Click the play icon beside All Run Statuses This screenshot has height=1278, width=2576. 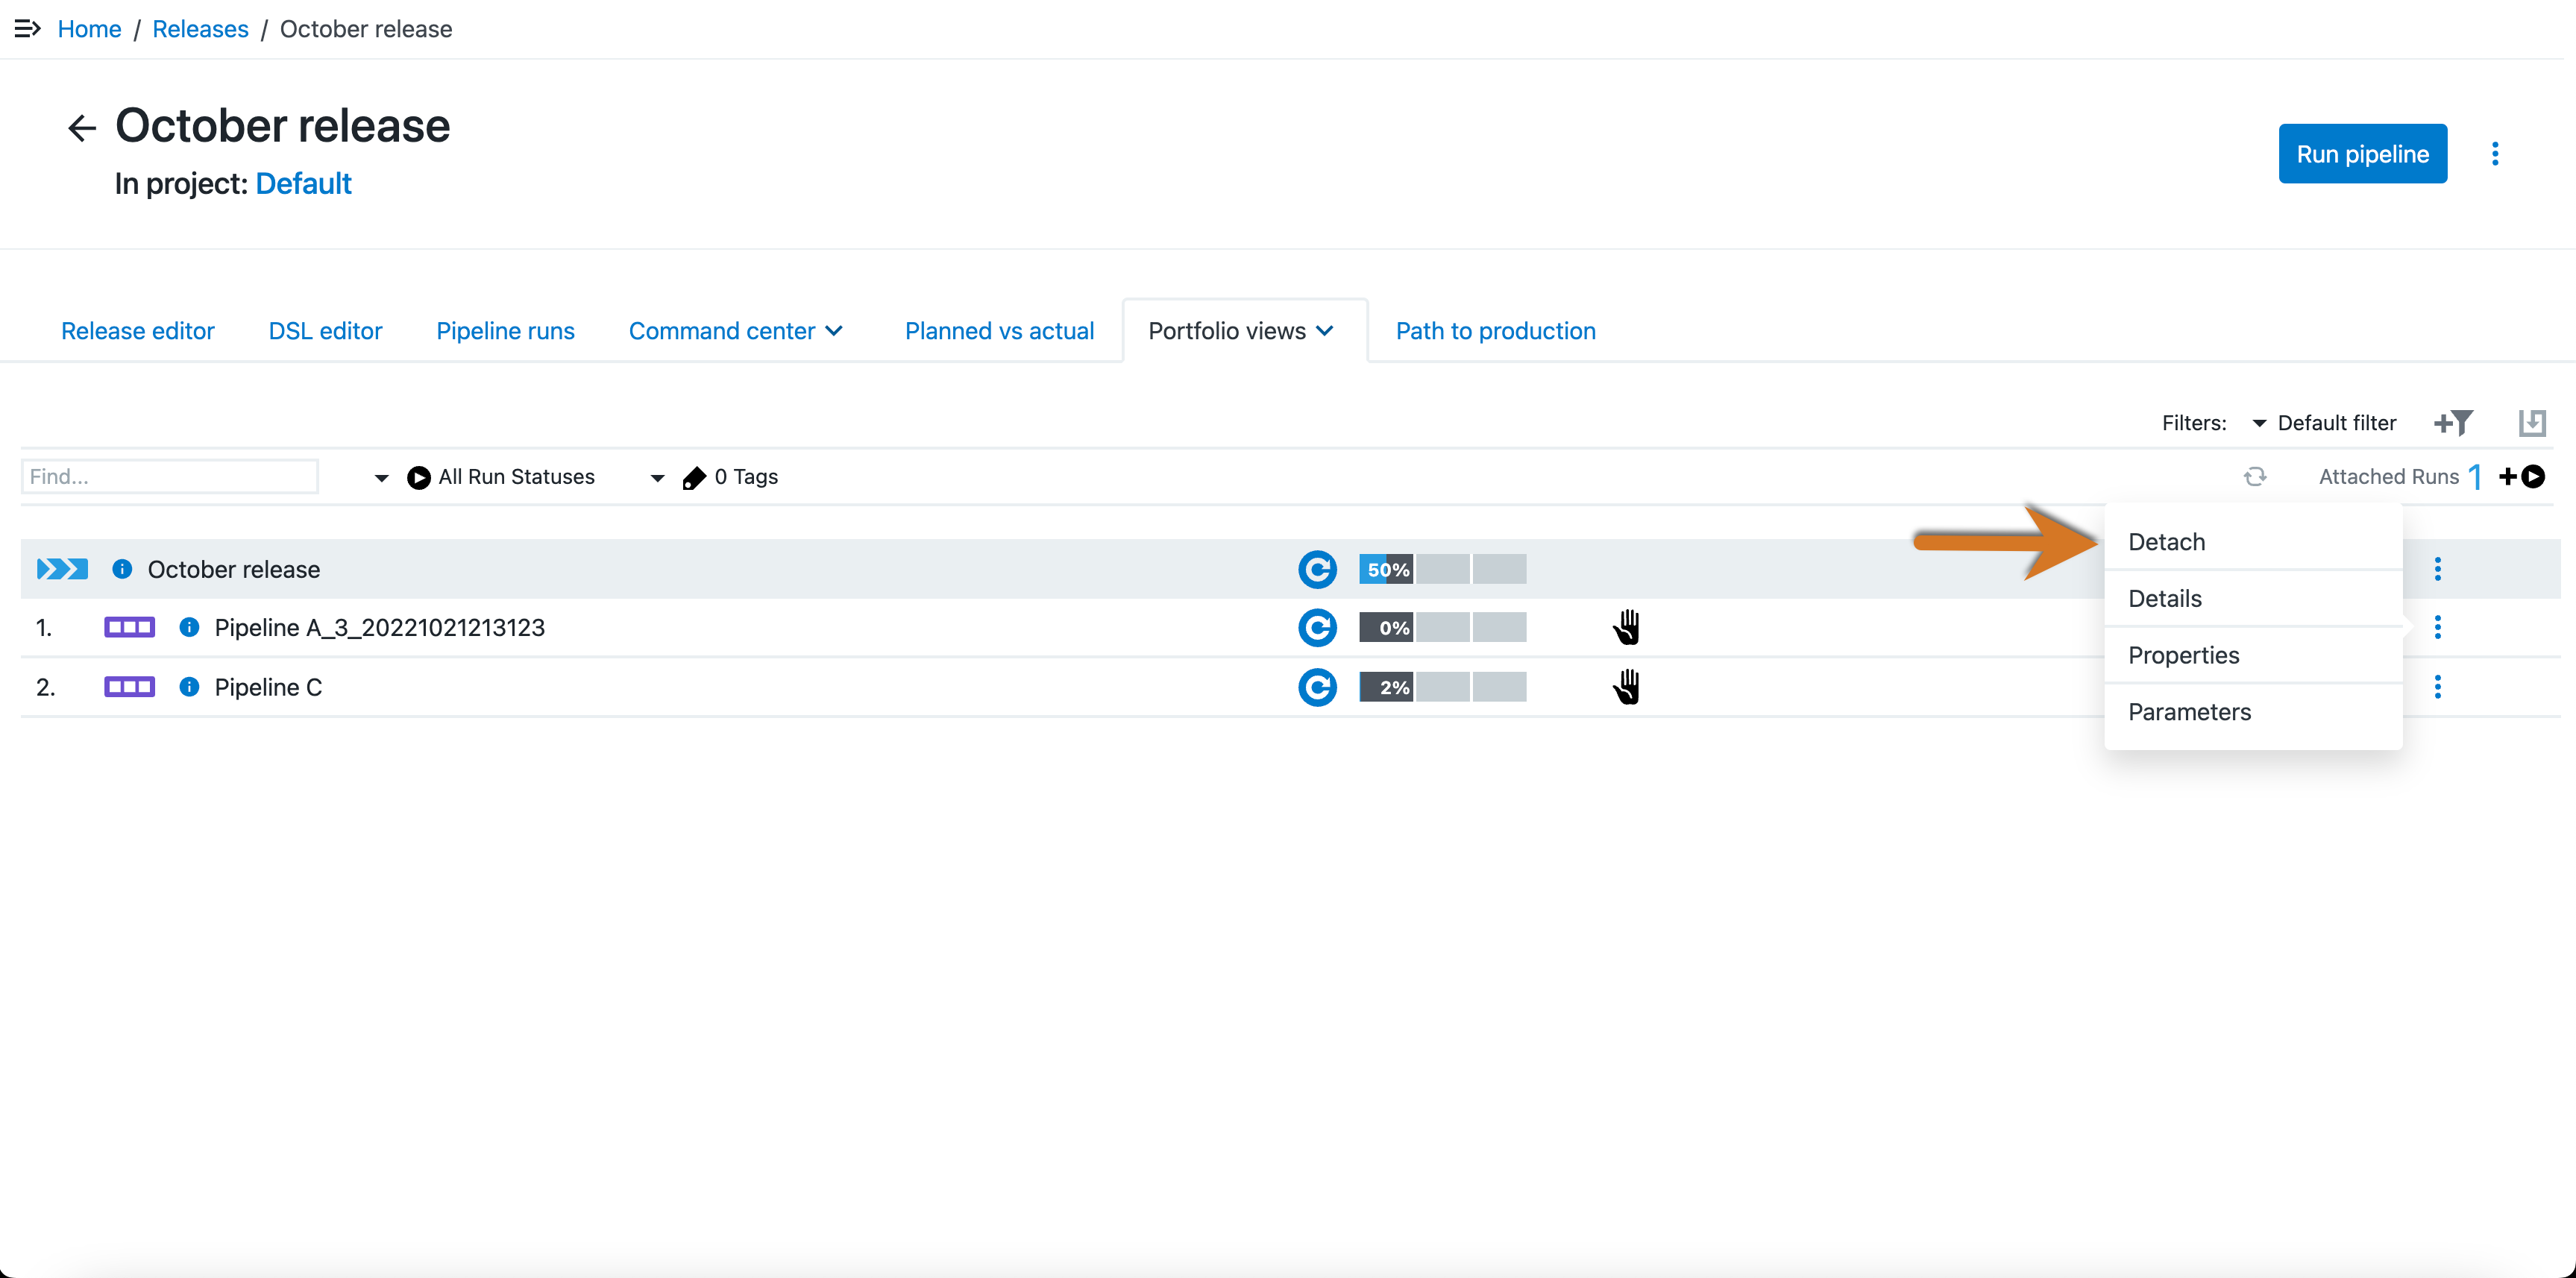point(419,478)
